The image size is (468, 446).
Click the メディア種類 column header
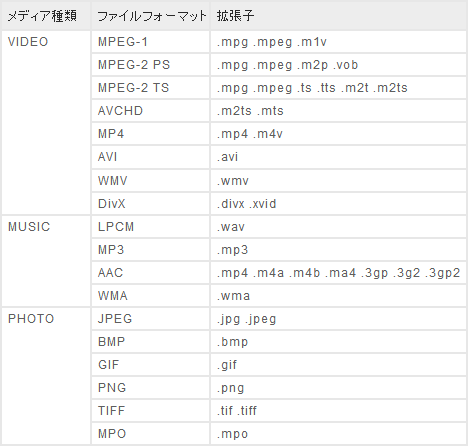pos(46,16)
